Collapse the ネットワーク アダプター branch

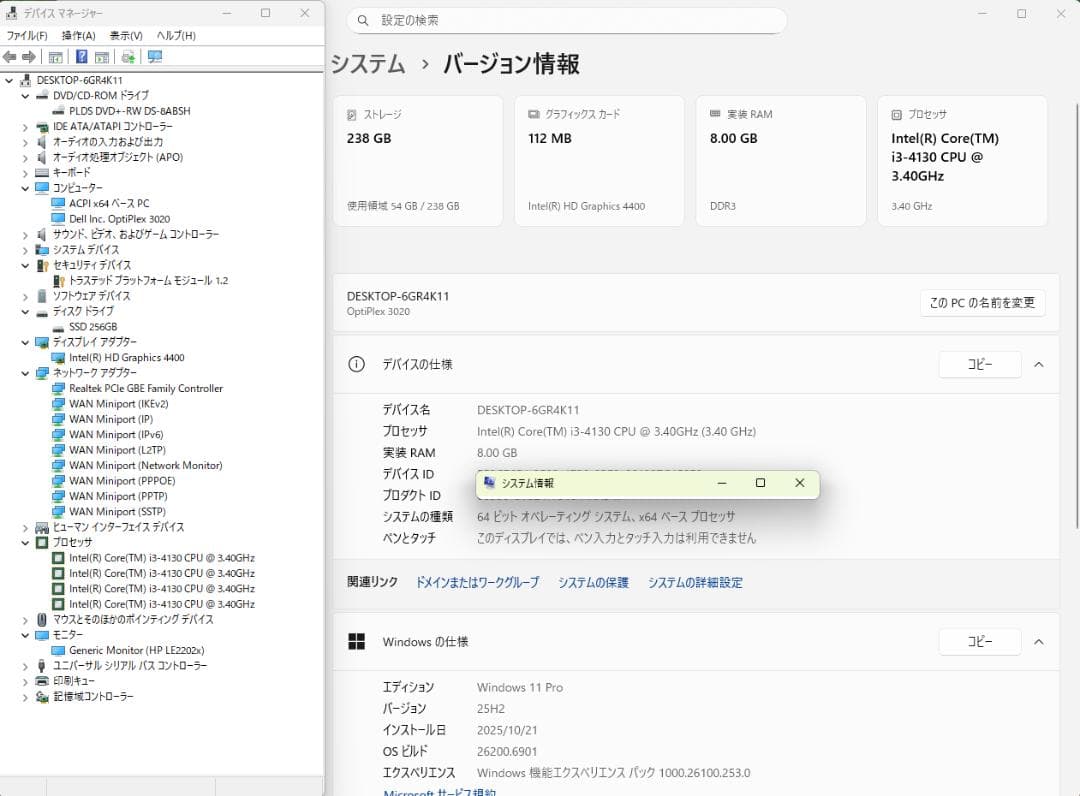[x=24, y=373]
